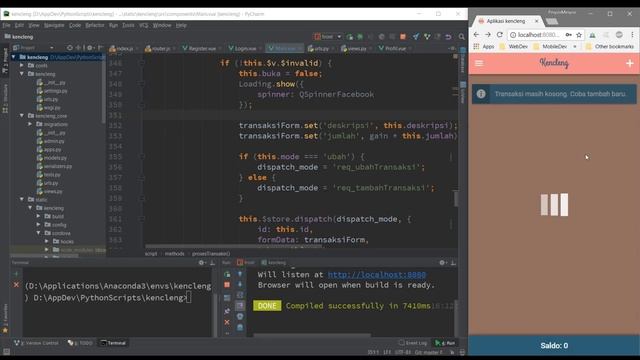Screen dimensions: 640x360
Task: Open the http://localhost:8080 link in Run output
Action: (377, 275)
